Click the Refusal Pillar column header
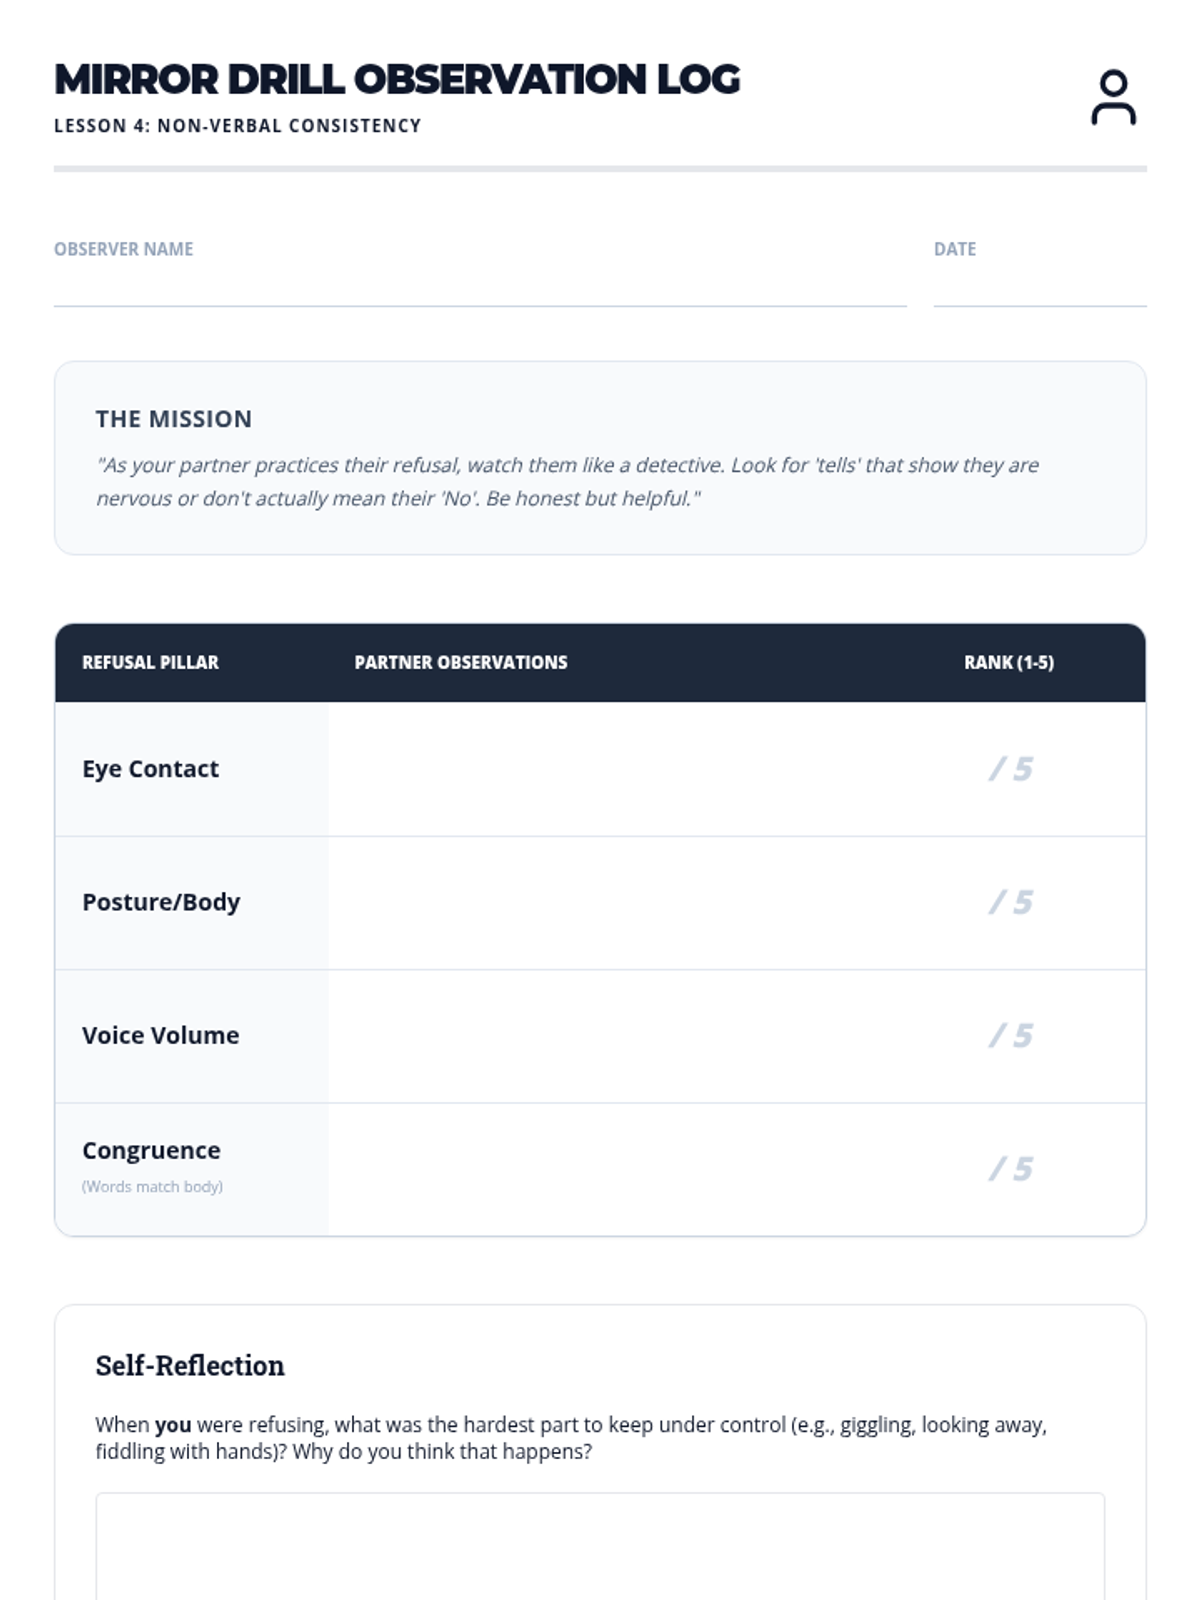Viewport: 1200px width, 1600px height. point(150,662)
